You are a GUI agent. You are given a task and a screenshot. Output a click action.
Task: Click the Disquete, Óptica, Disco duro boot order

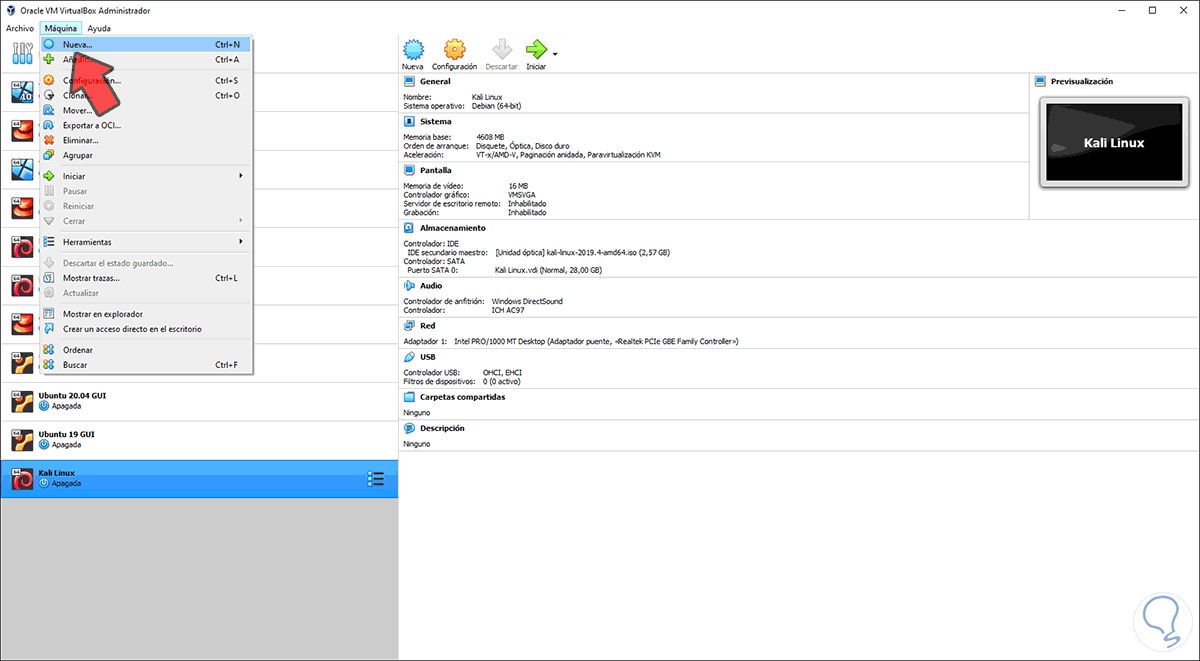[521, 146]
